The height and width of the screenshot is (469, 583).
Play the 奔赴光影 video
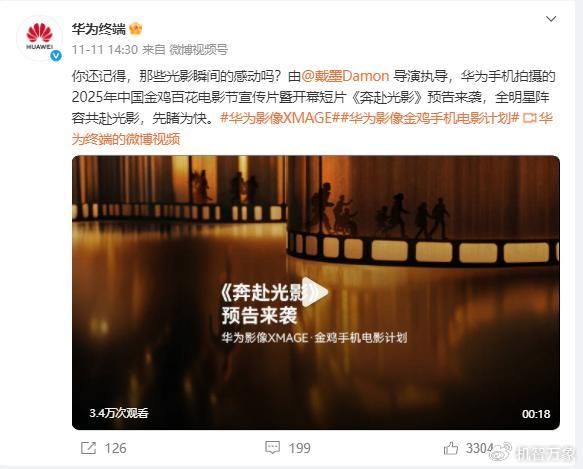click(x=315, y=292)
